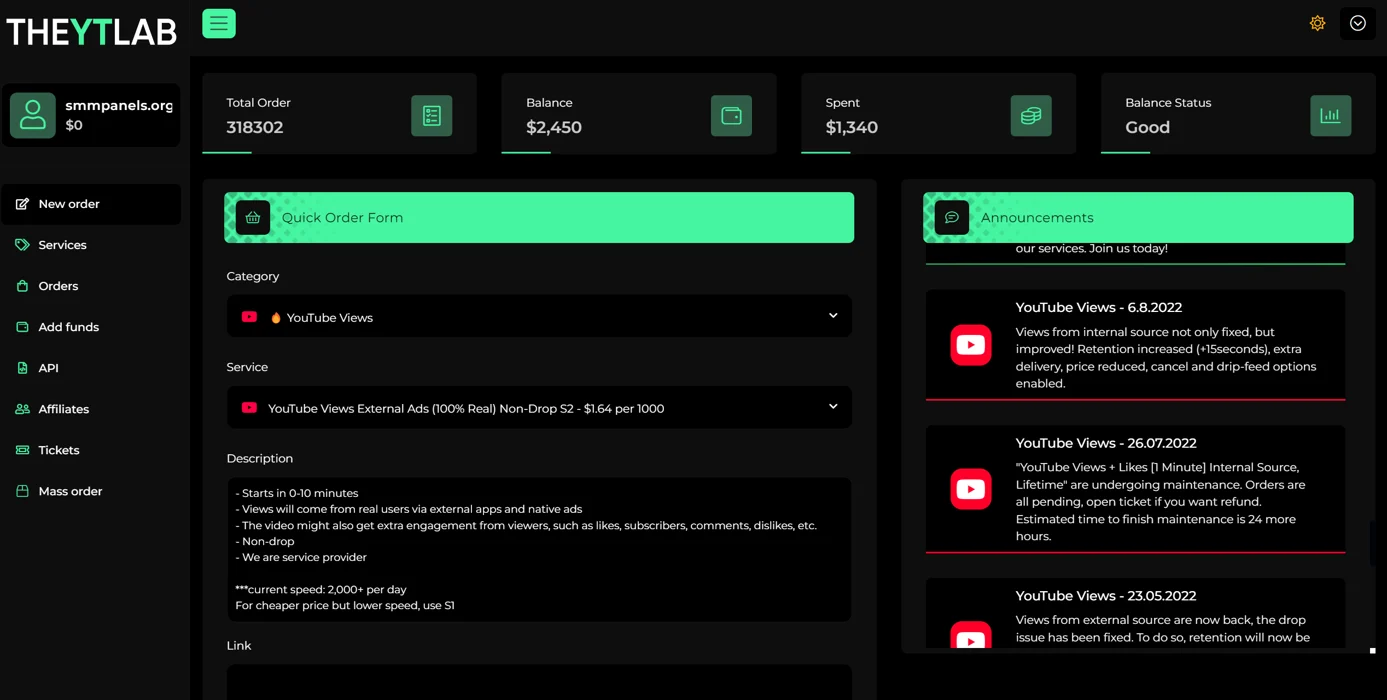The height and width of the screenshot is (700, 1387).
Task: Click the 'current speed: 2,000+ per day' text
Action: [x=321, y=589]
